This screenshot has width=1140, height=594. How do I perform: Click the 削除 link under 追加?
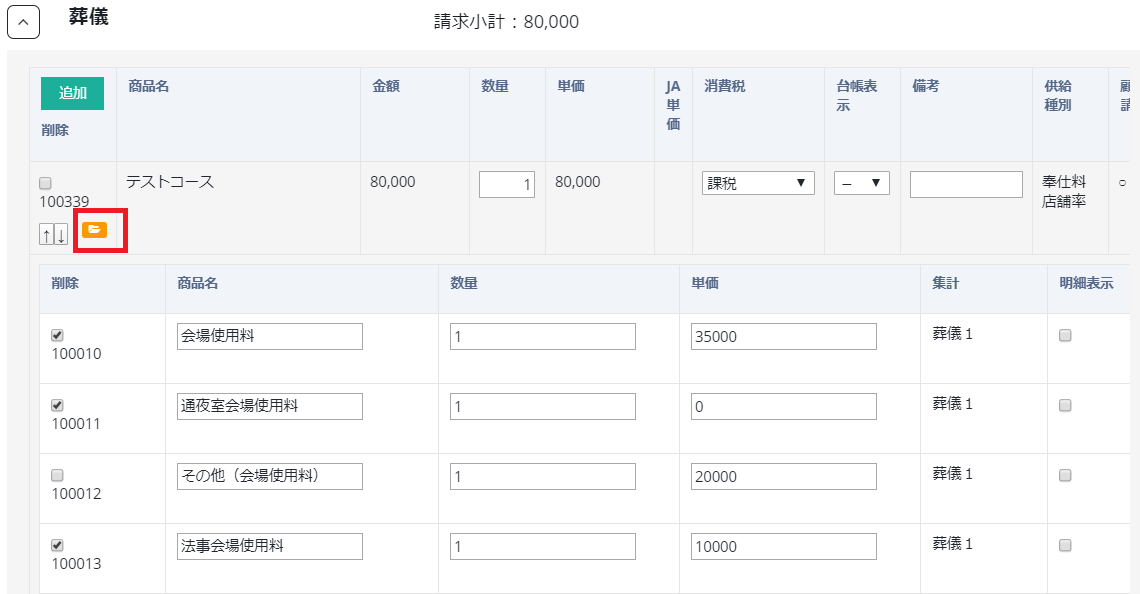[55, 130]
